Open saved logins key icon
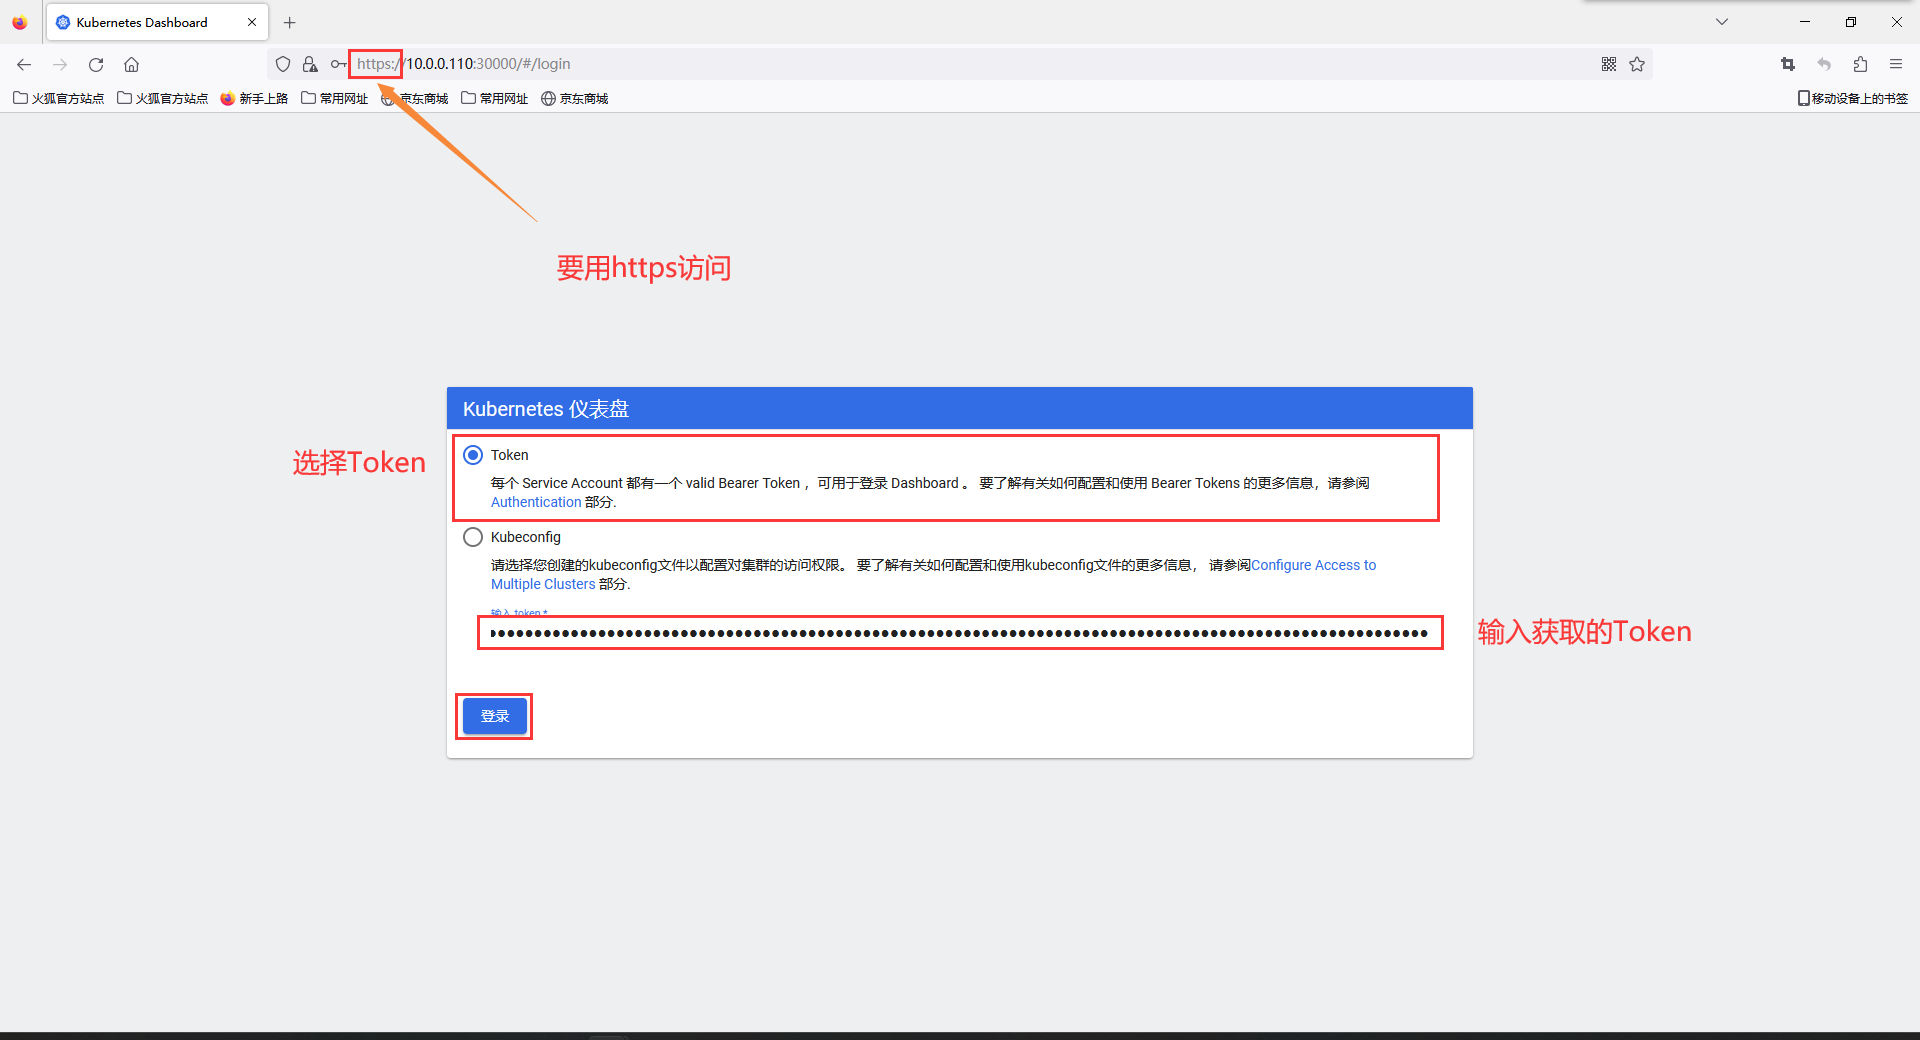Image resolution: width=1920 pixels, height=1040 pixels. pos(338,64)
